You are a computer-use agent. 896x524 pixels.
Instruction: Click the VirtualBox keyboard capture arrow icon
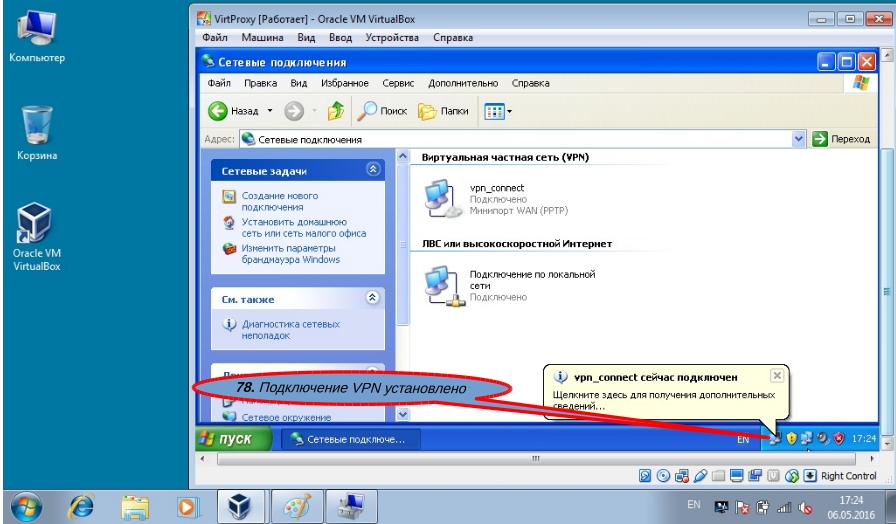(810, 475)
